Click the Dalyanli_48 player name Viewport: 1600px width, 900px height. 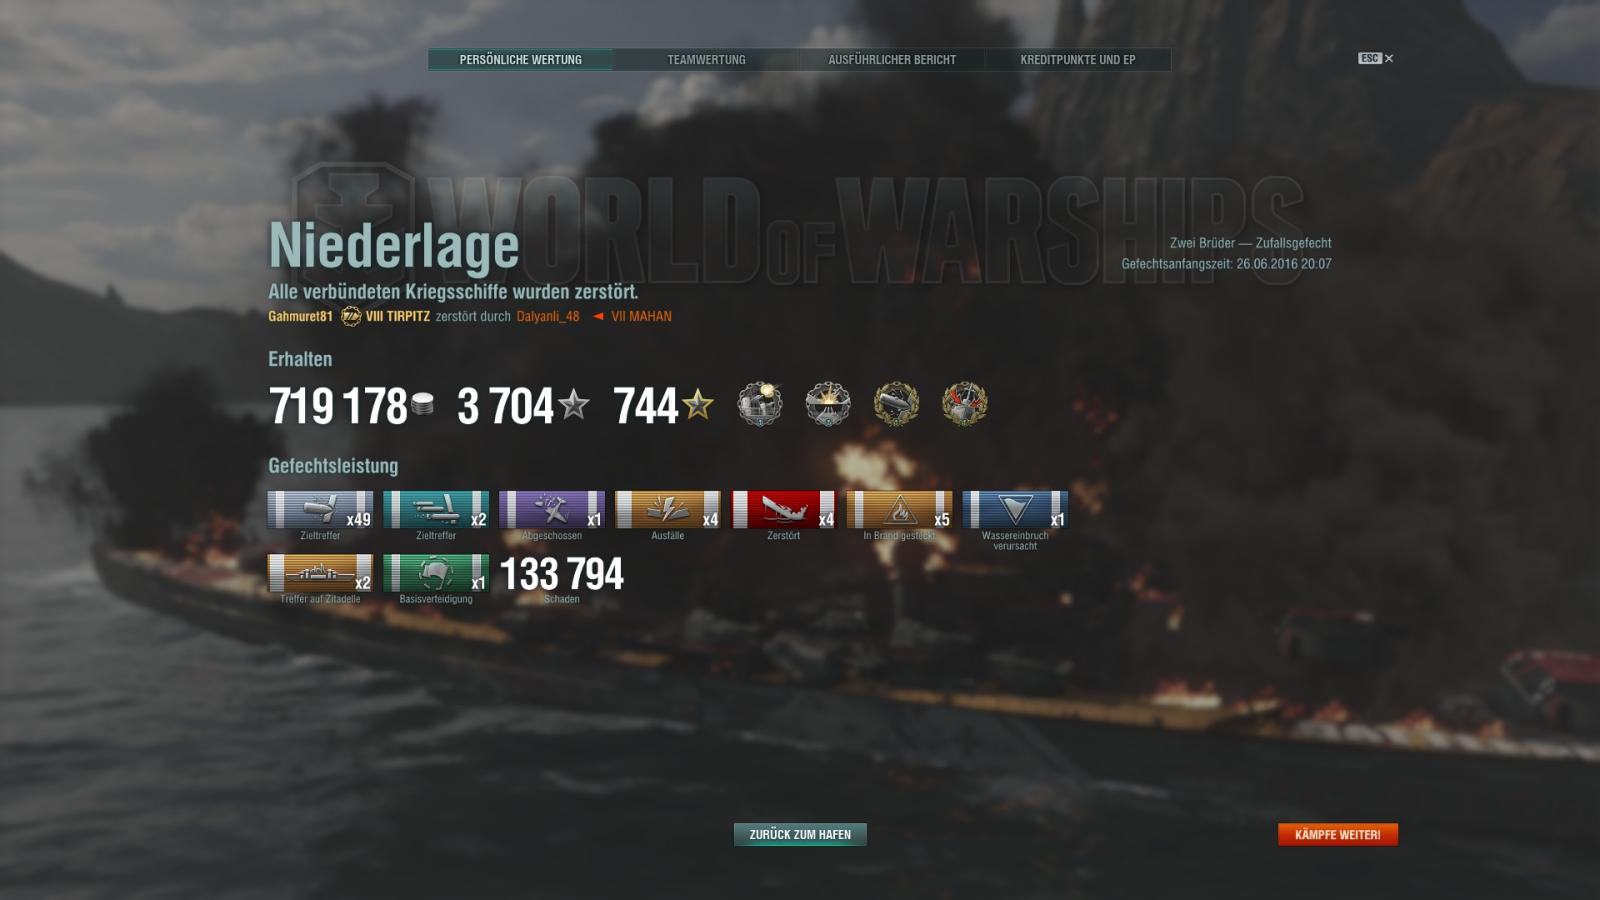[x=548, y=316]
